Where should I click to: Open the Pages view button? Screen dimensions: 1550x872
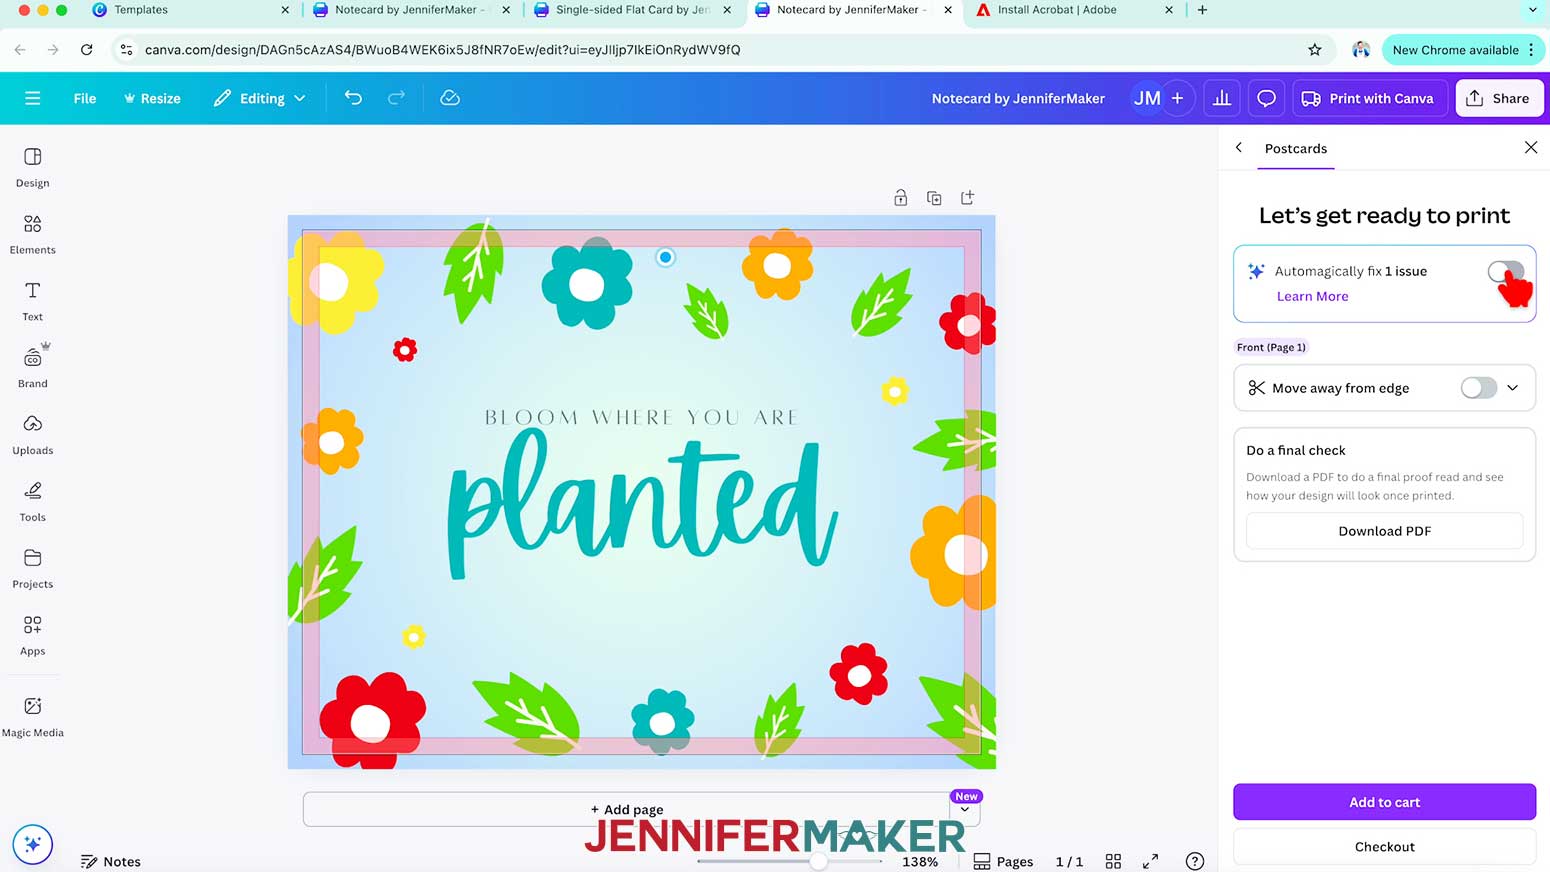click(x=1003, y=861)
